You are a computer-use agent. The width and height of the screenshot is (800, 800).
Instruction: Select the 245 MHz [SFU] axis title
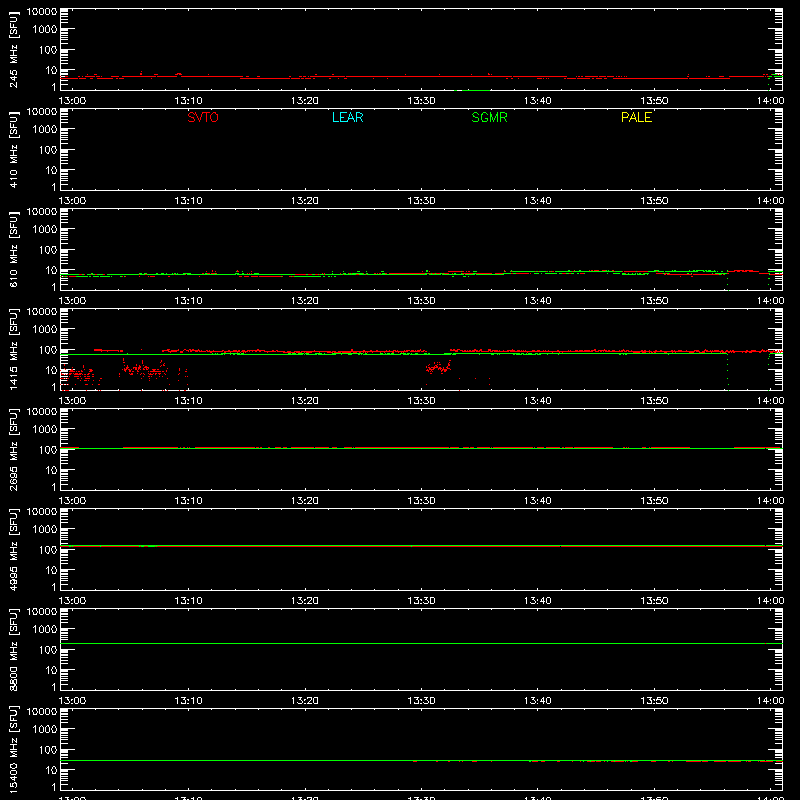pyautogui.click(x=13, y=49)
